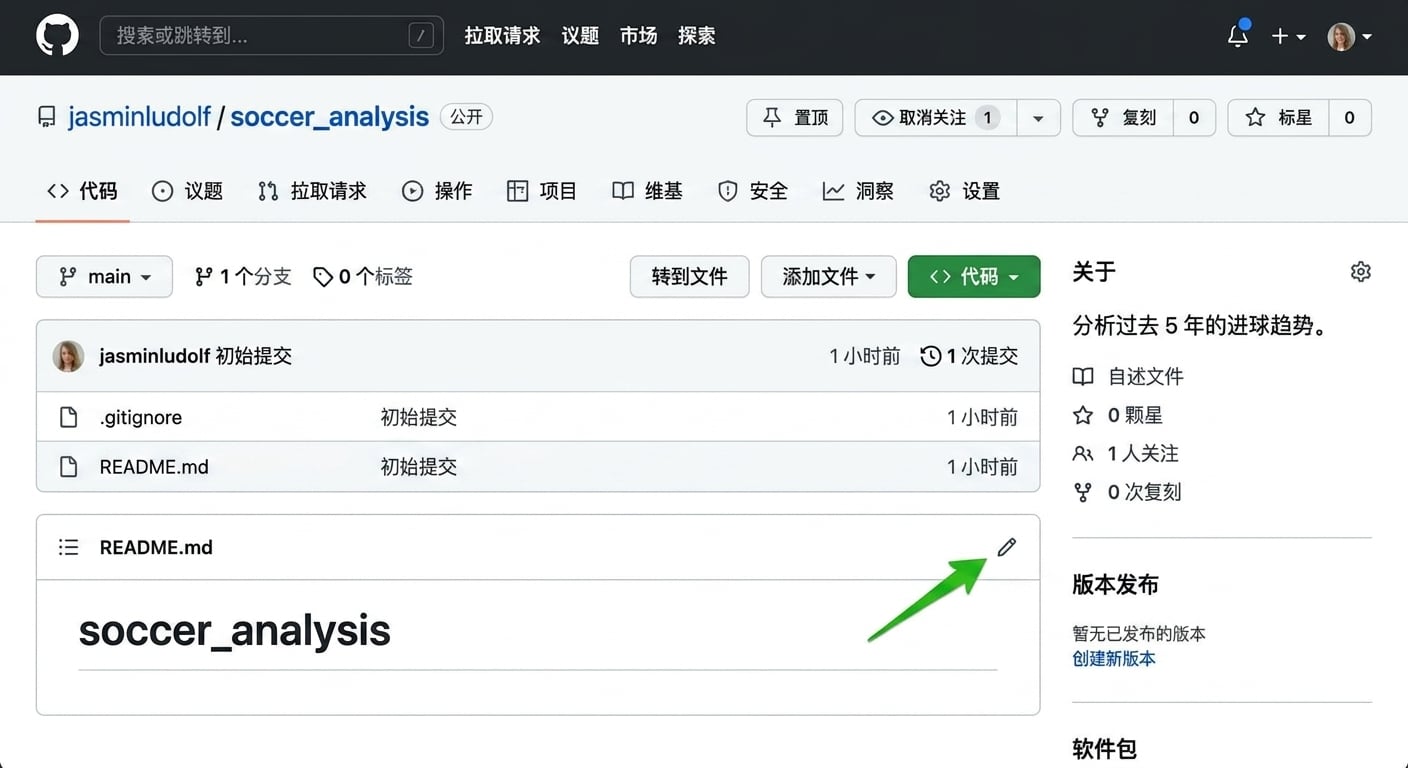Expand the 添加文件 dropdown
1408x768 pixels.
(829, 277)
